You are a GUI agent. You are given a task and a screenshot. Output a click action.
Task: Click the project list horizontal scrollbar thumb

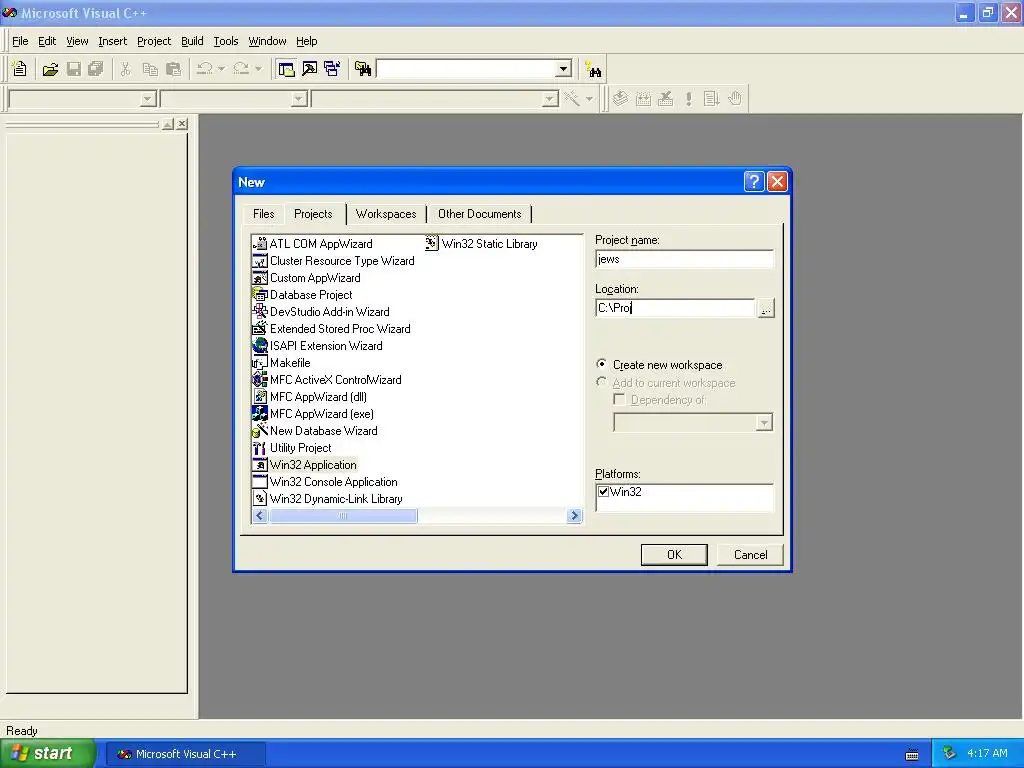click(x=343, y=516)
